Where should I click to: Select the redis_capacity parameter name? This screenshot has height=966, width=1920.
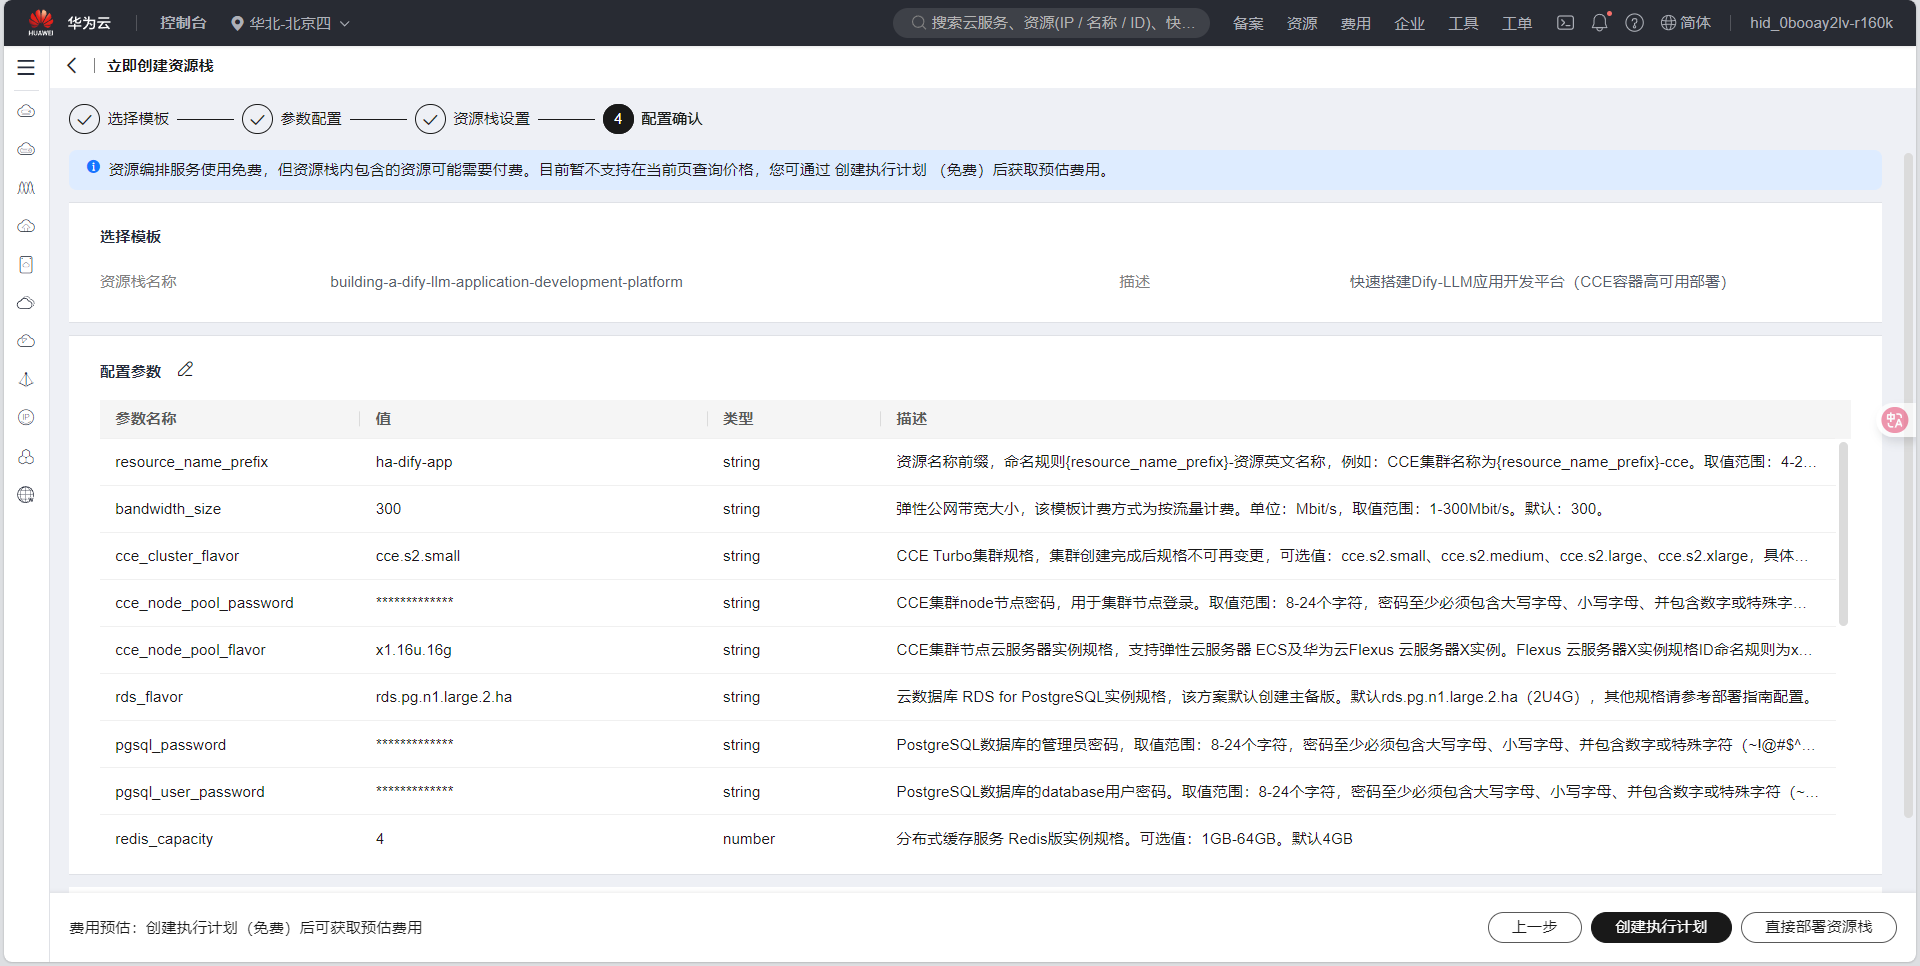click(164, 839)
